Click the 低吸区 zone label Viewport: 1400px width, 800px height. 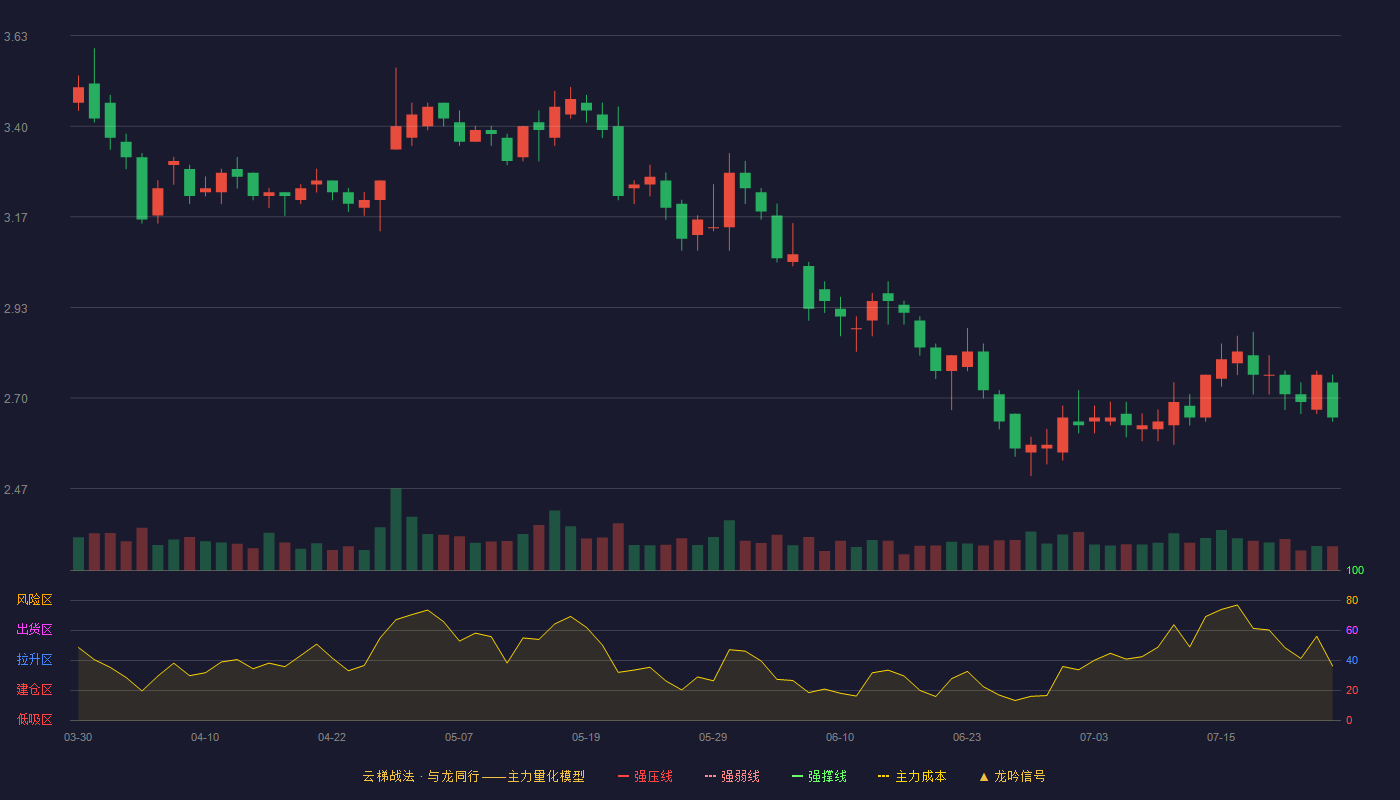(x=34, y=719)
